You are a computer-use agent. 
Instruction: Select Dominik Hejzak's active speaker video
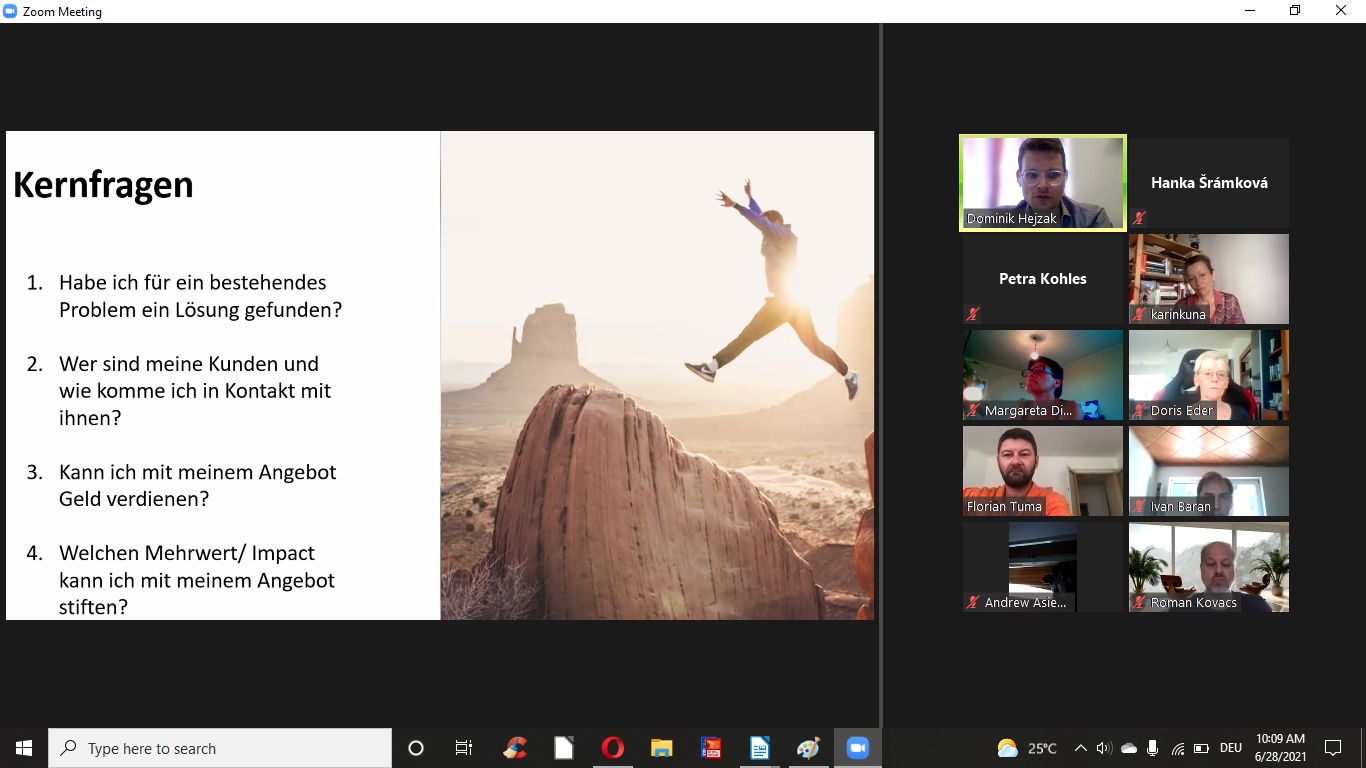pos(1043,183)
